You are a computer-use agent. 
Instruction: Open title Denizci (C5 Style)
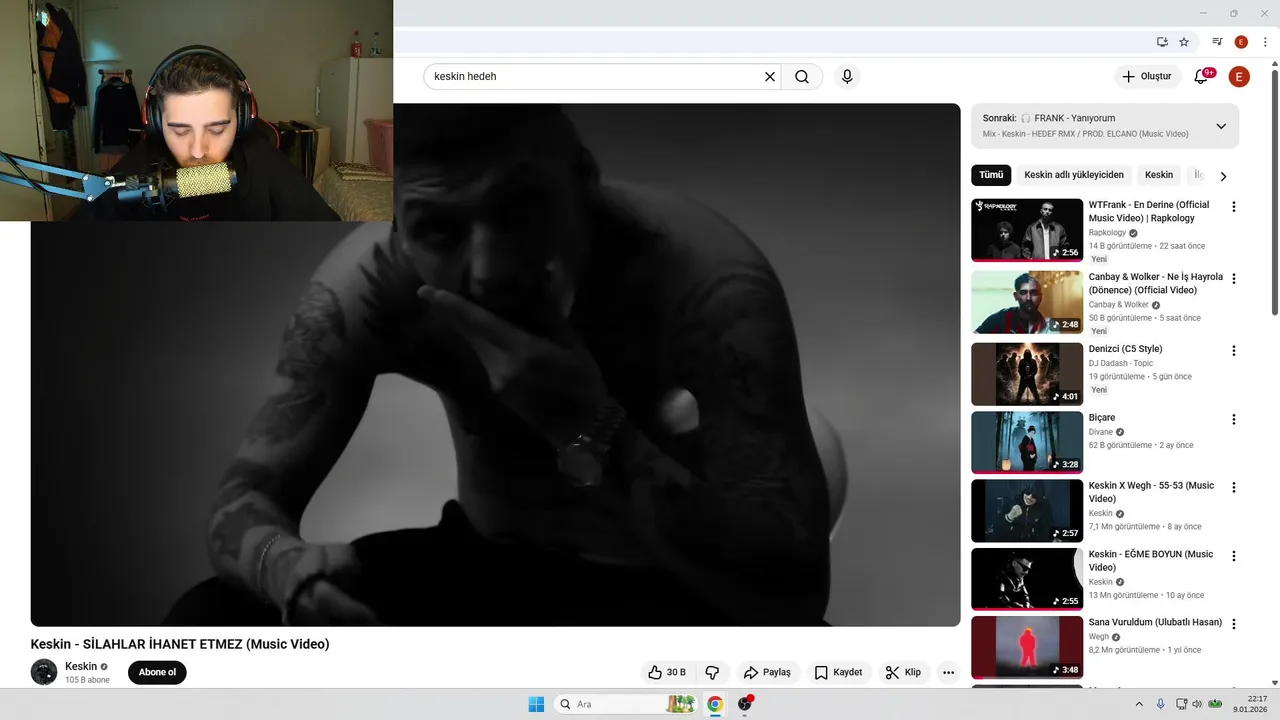point(1125,349)
